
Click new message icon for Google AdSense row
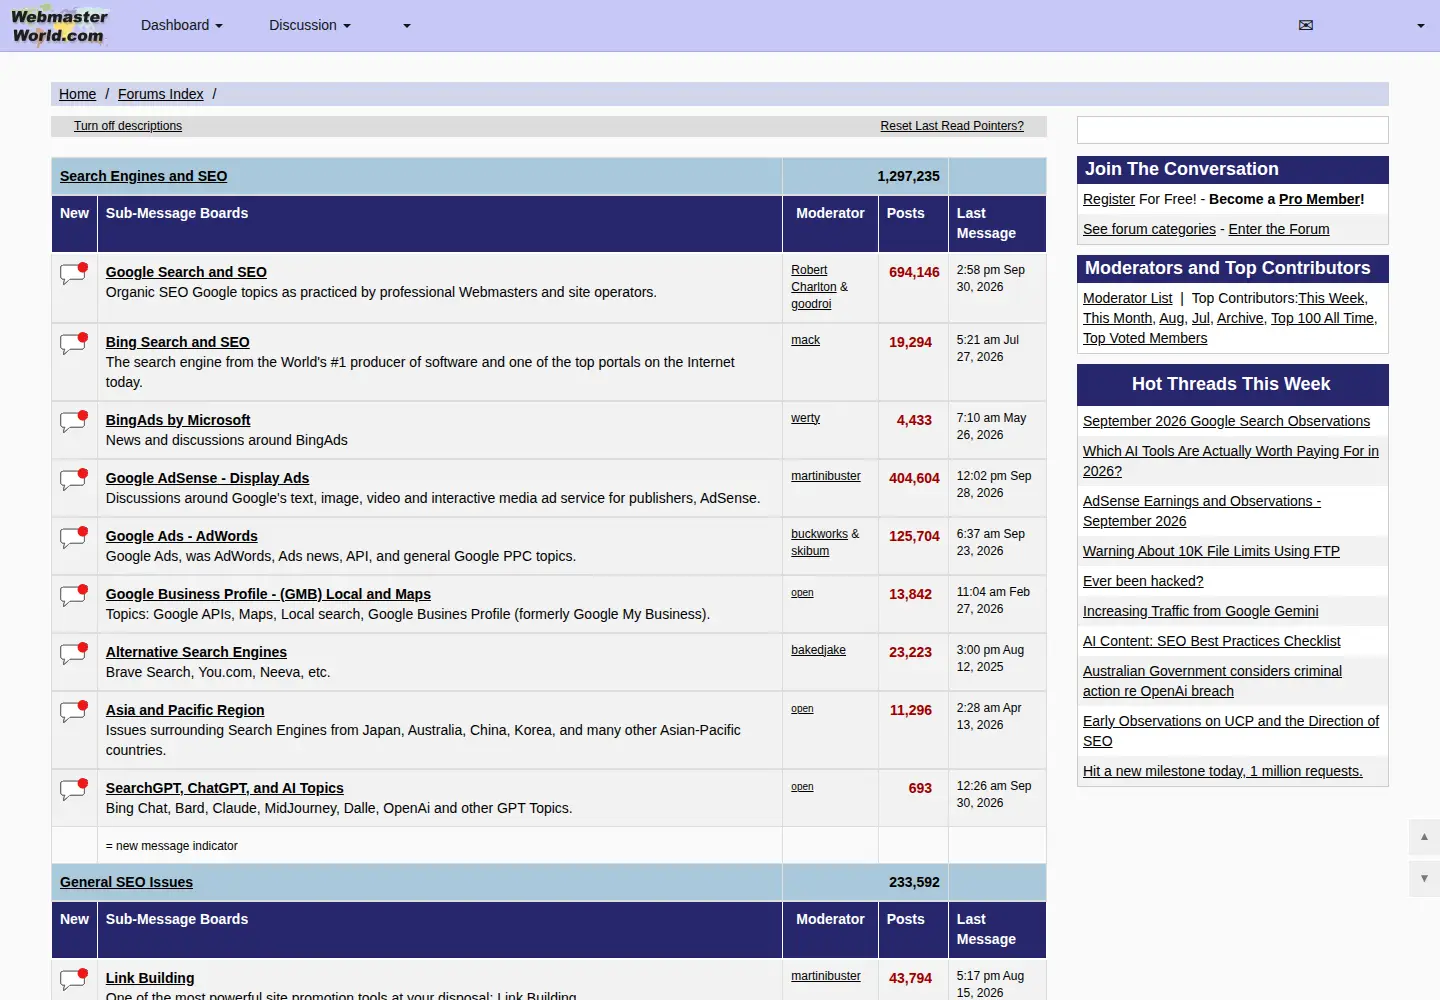[x=74, y=479]
